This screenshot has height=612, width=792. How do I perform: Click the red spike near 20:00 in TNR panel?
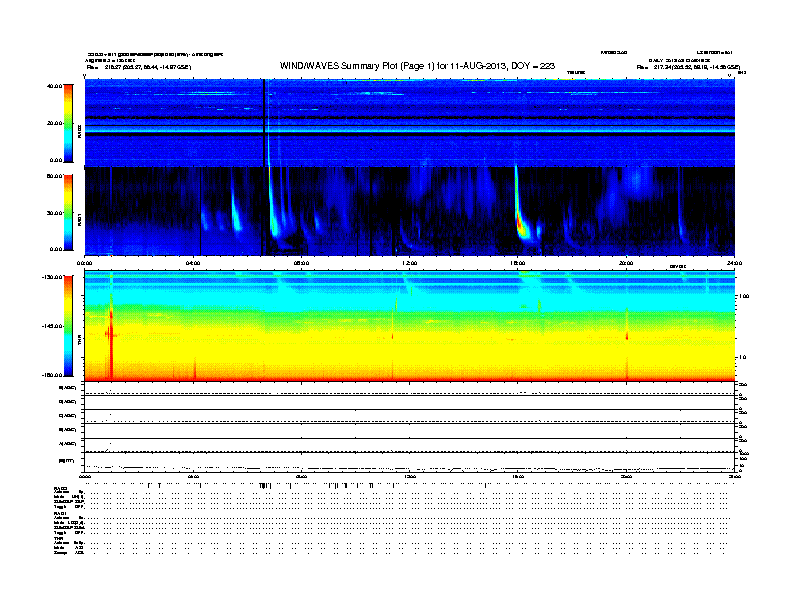coord(627,335)
